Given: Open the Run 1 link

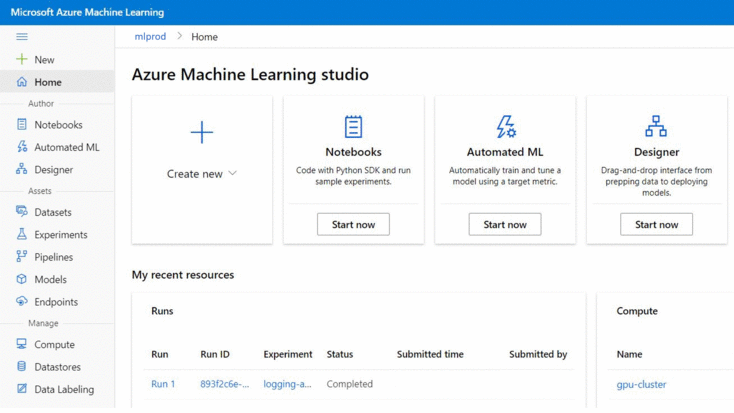Looking at the screenshot, I should (163, 384).
